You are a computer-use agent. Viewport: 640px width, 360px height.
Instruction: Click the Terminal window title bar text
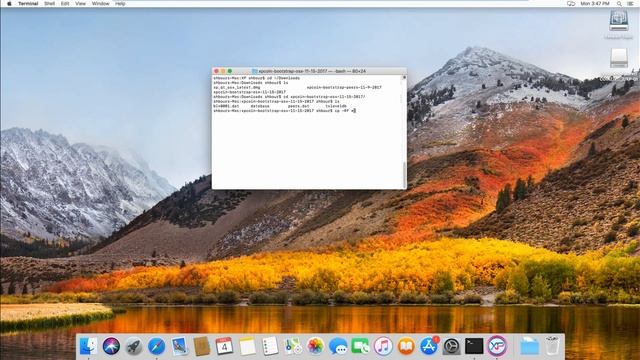(x=312, y=71)
